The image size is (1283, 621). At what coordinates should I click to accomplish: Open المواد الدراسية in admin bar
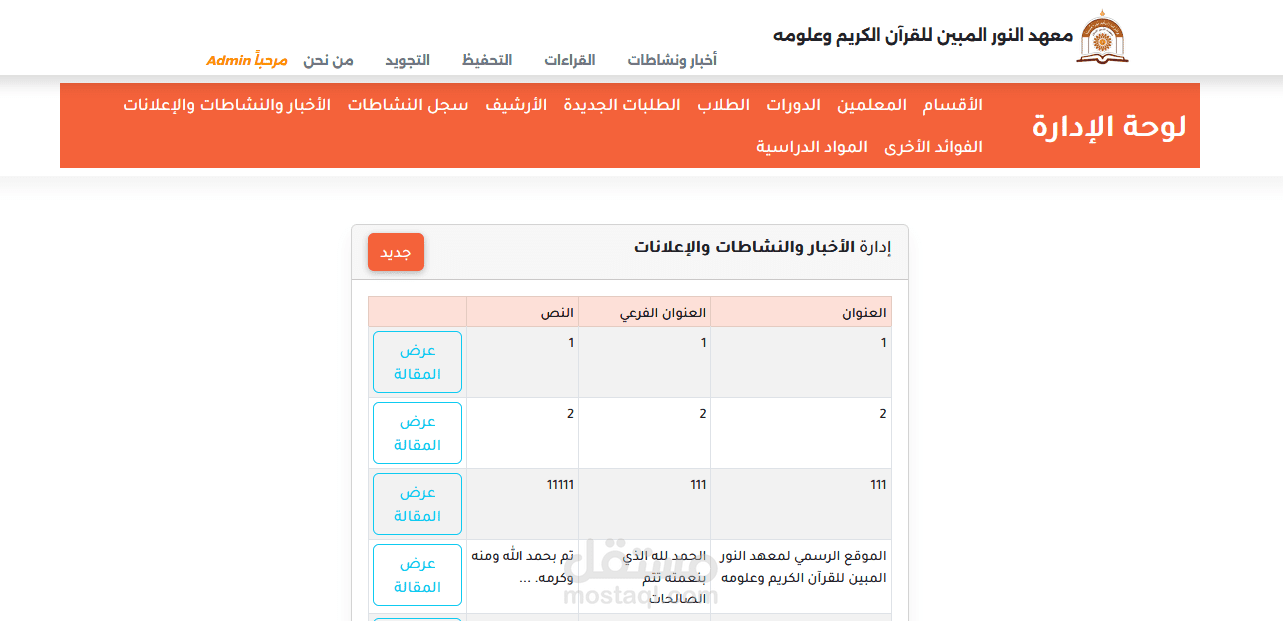(812, 146)
